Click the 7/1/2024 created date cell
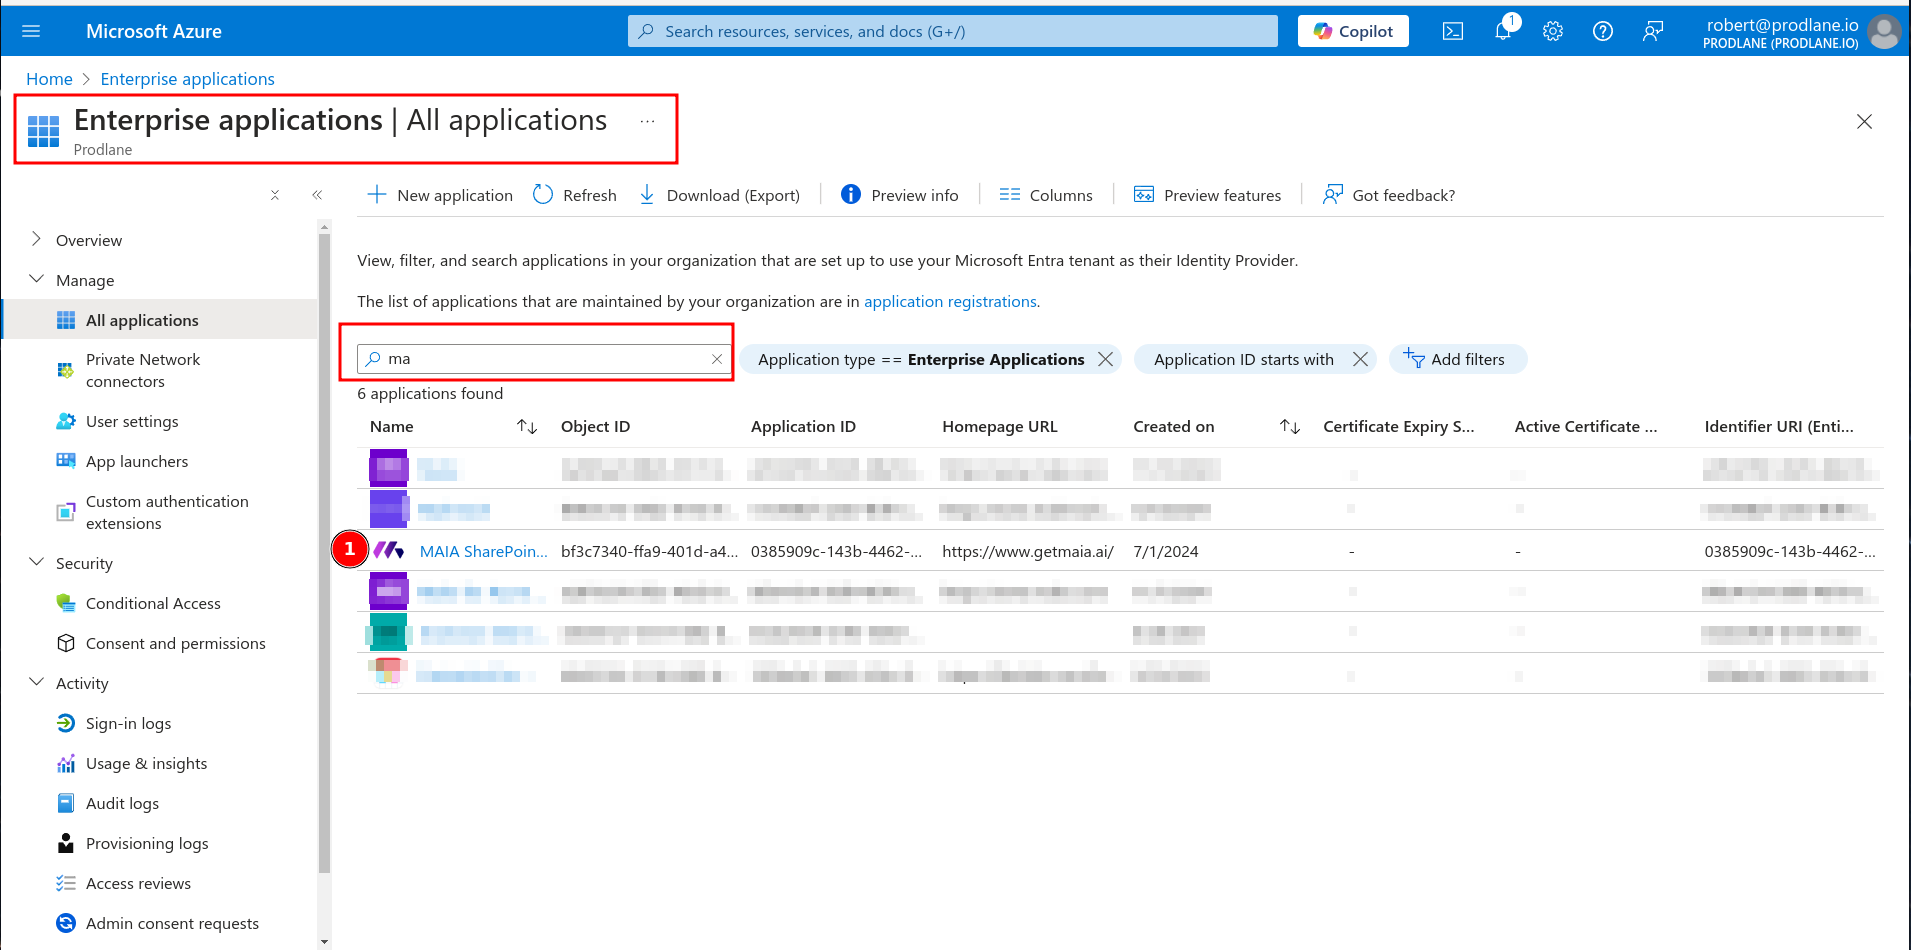 (x=1166, y=551)
